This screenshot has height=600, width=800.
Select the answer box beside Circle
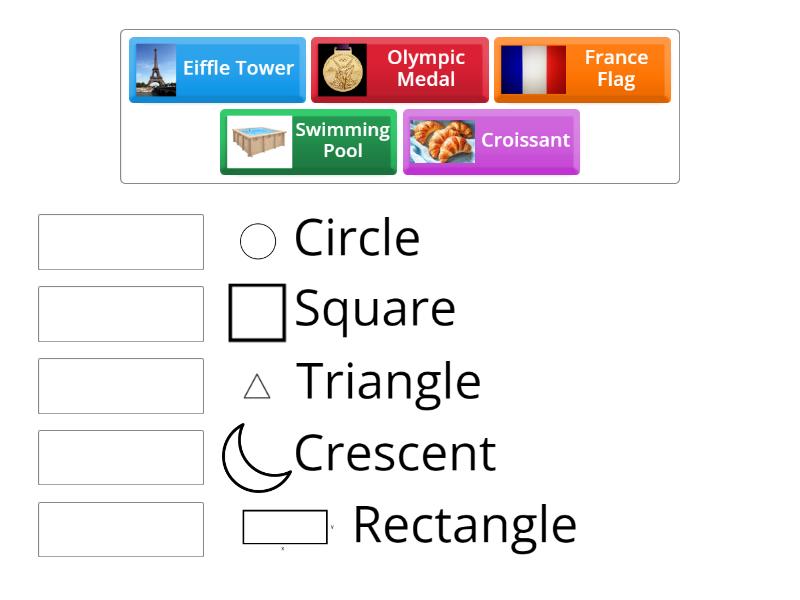tap(120, 242)
